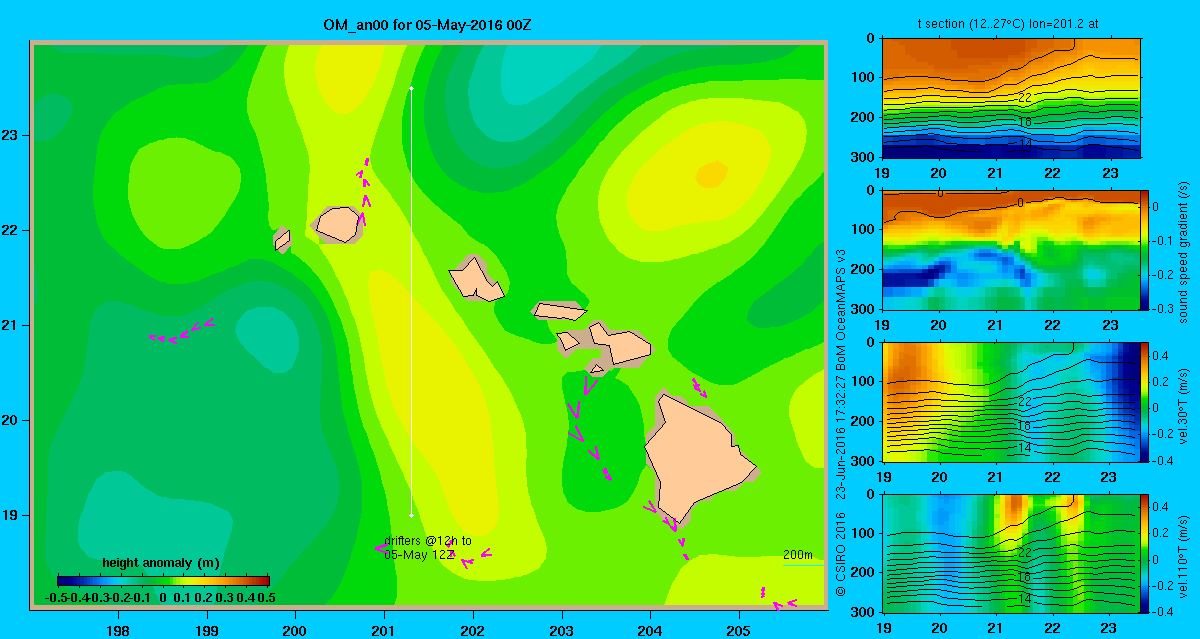Click longitude tick label 203 on the main map
Image resolution: width=1200 pixels, height=639 pixels.
562,630
